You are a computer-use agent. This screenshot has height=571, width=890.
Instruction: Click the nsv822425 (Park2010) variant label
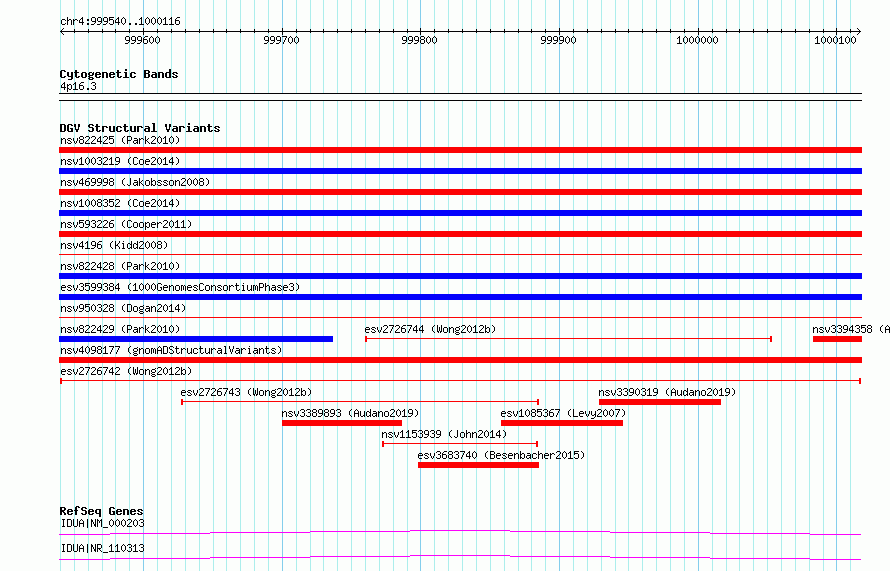click(x=120, y=140)
